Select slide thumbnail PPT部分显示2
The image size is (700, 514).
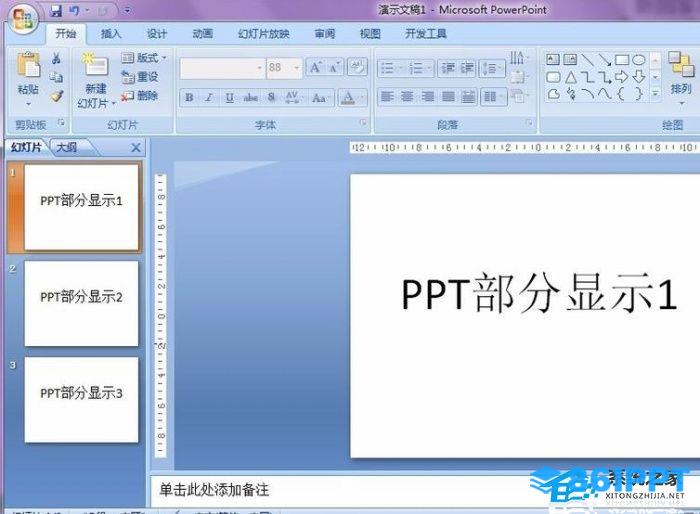click(x=81, y=303)
